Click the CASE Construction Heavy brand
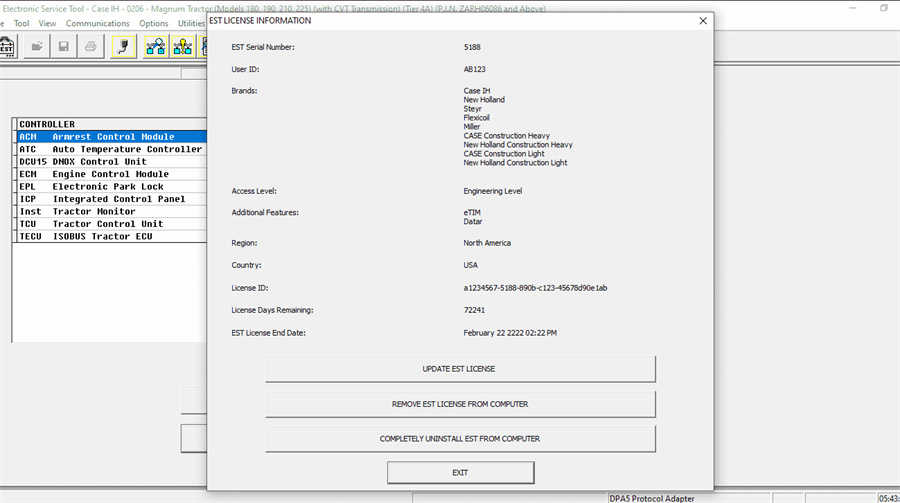 pyautogui.click(x=506, y=136)
